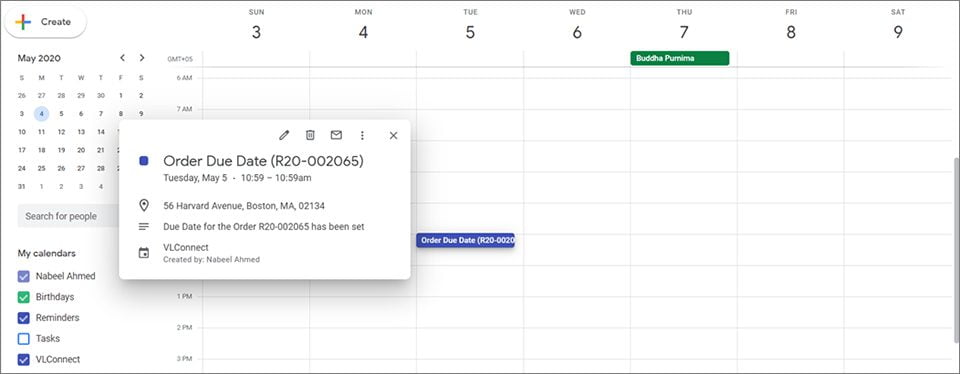Go to previous month in mini calendar
Image resolution: width=960 pixels, height=374 pixels.
click(x=122, y=58)
